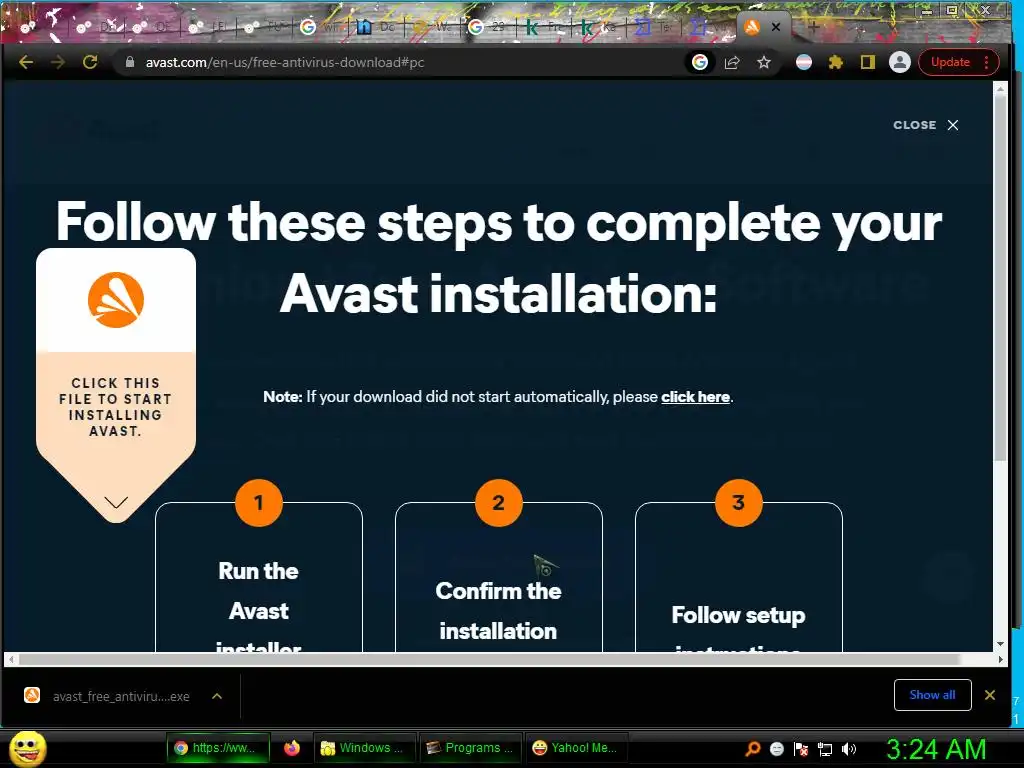Go back using the browser back arrow
Viewport: 1024px width, 768px height.
(26, 62)
